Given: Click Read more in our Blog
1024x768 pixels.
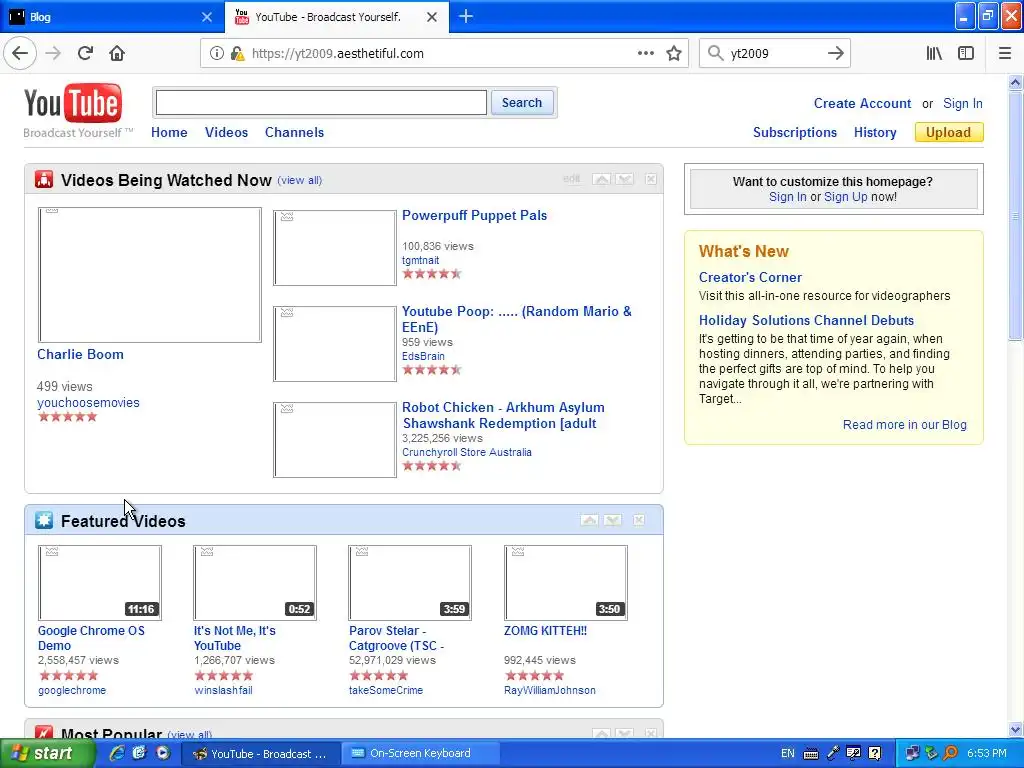Looking at the screenshot, I should pos(904,425).
